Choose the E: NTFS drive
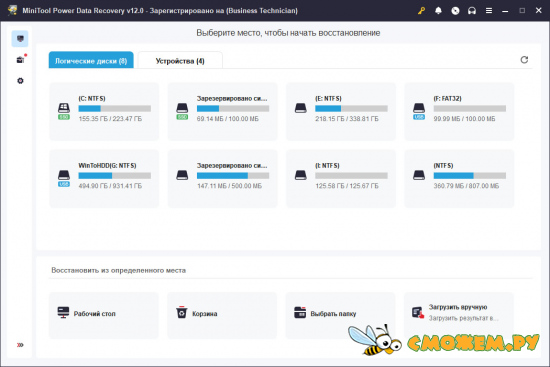Viewport: 550px width, 367px height. pyautogui.click(x=341, y=112)
